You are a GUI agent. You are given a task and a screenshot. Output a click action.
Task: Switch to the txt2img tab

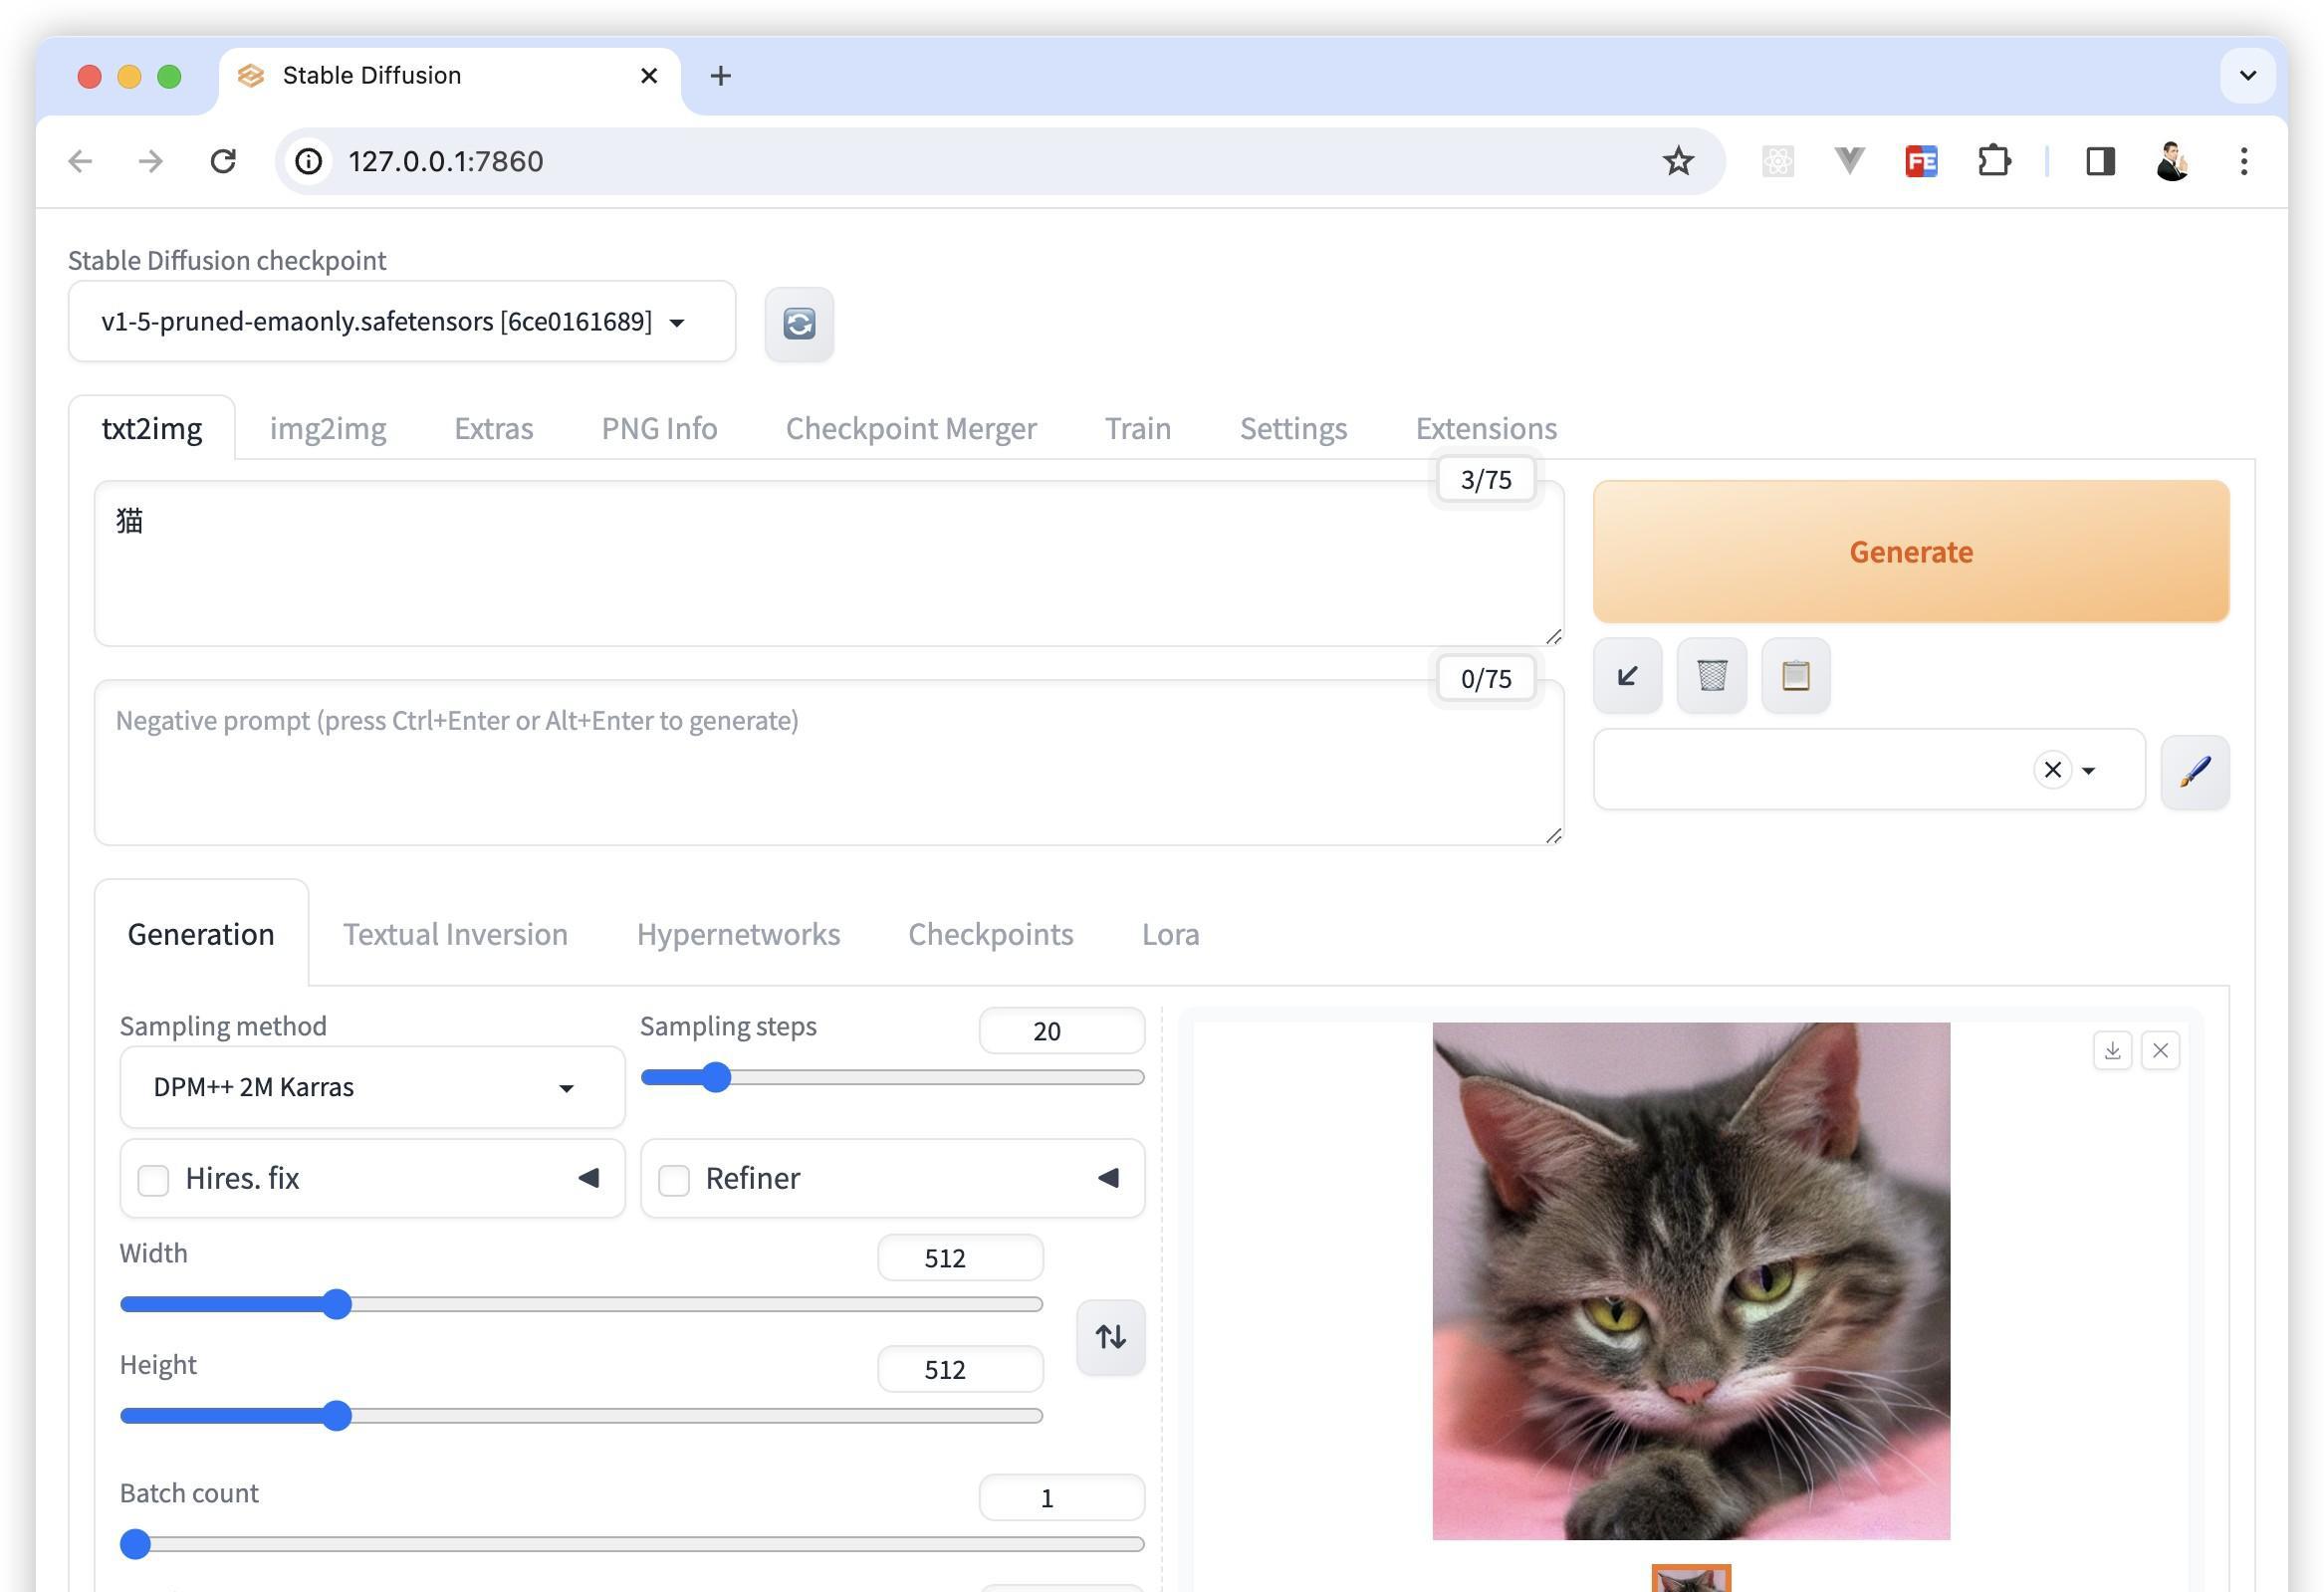tap(152, 429)
